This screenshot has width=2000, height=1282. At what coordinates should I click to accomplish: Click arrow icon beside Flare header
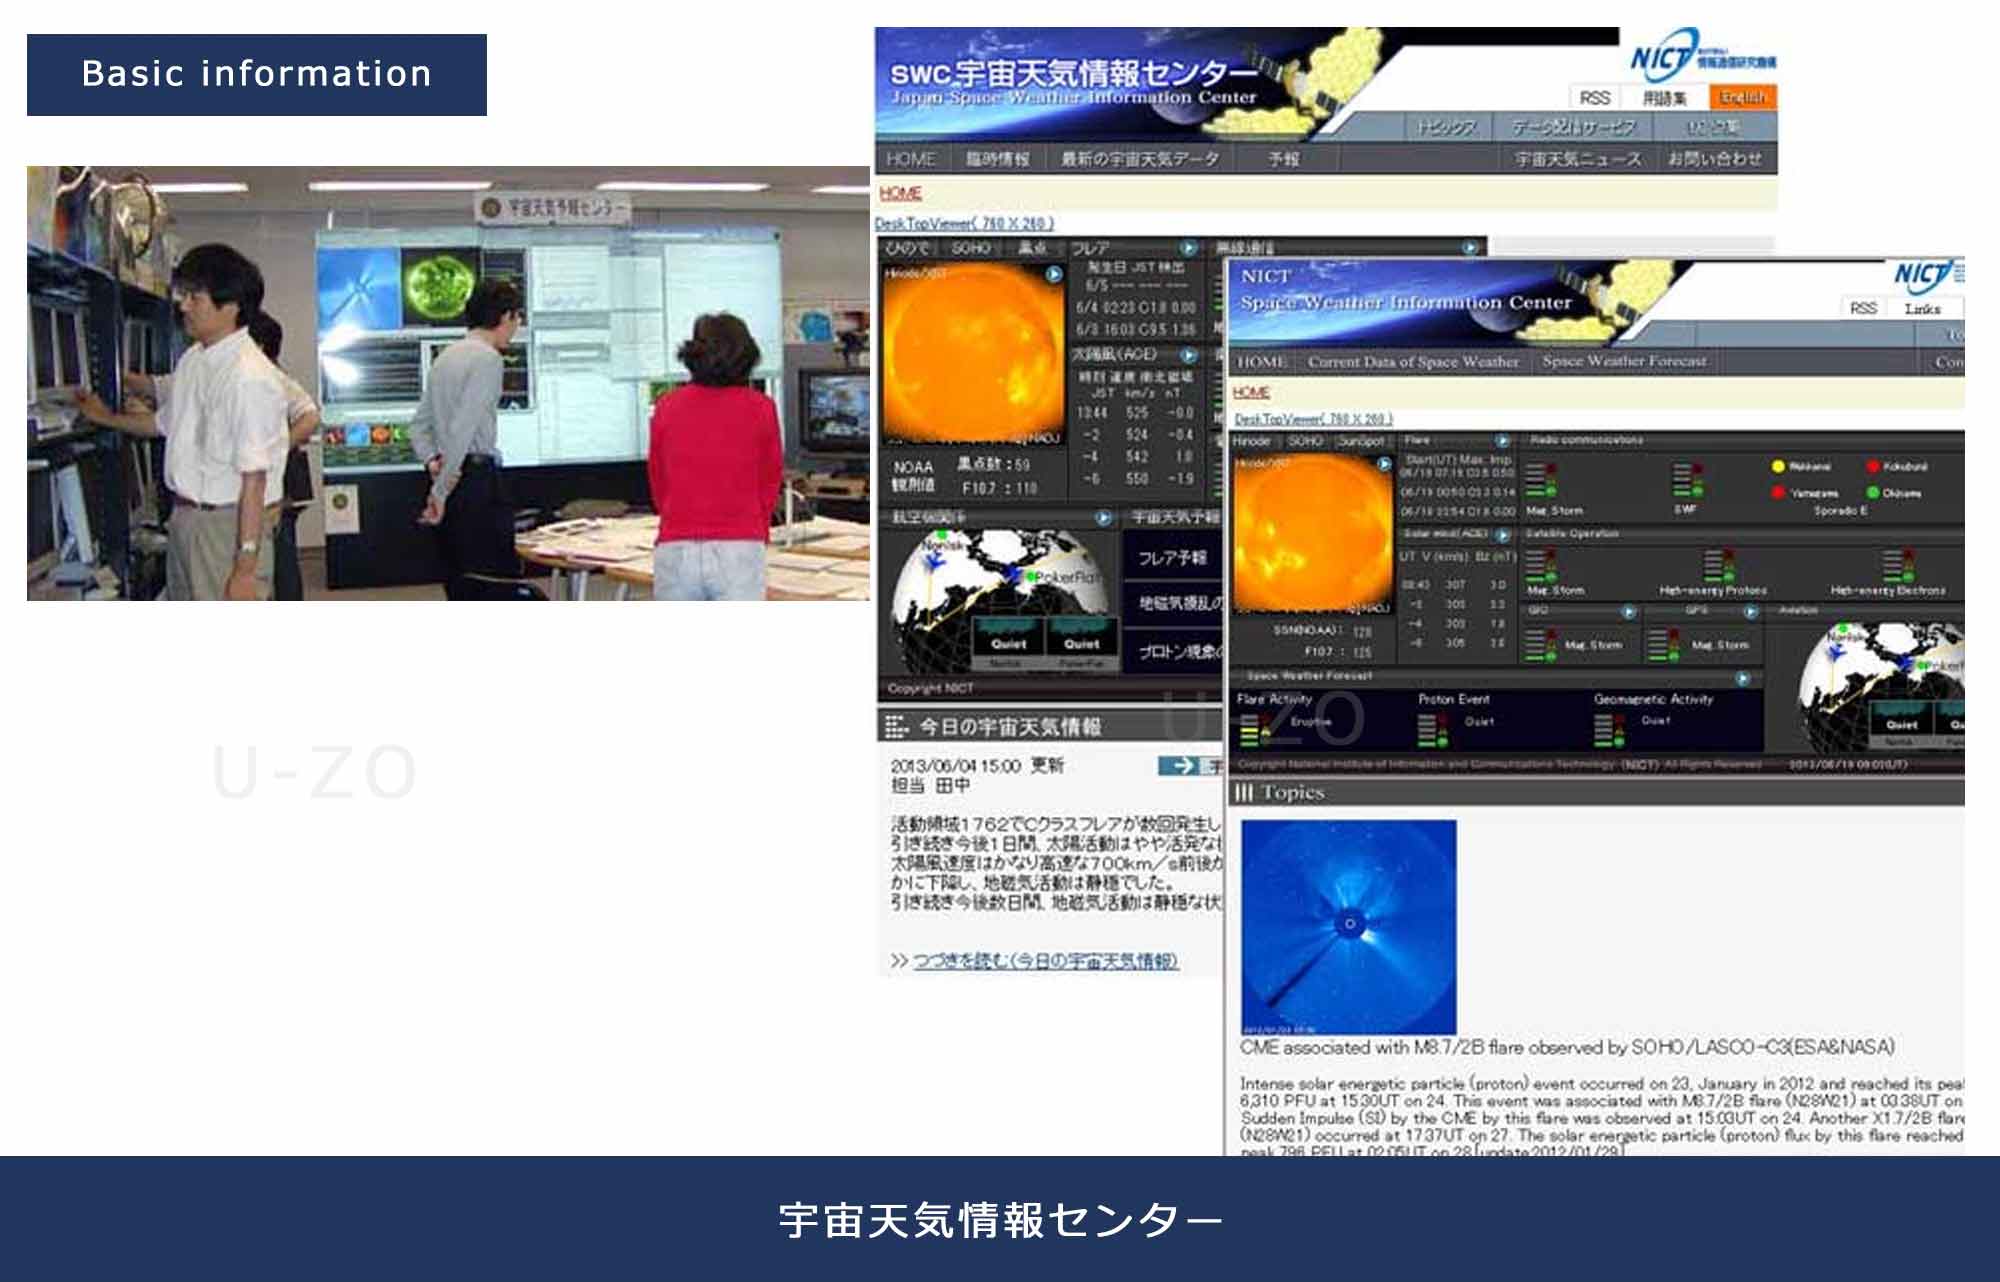click(1502, 441)
